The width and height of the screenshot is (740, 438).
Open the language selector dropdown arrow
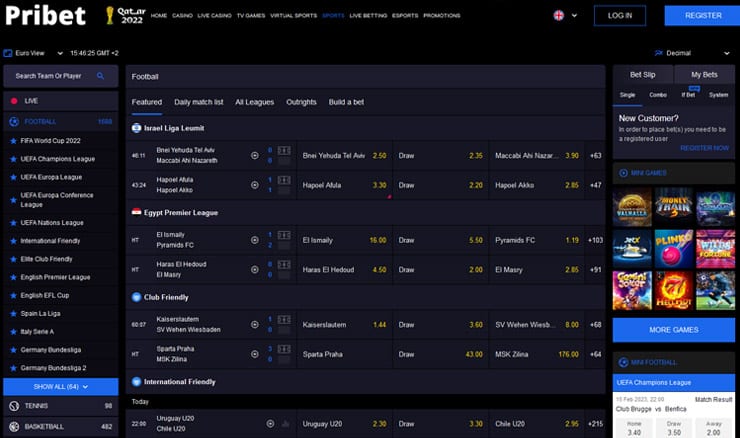tap(574, 16)
